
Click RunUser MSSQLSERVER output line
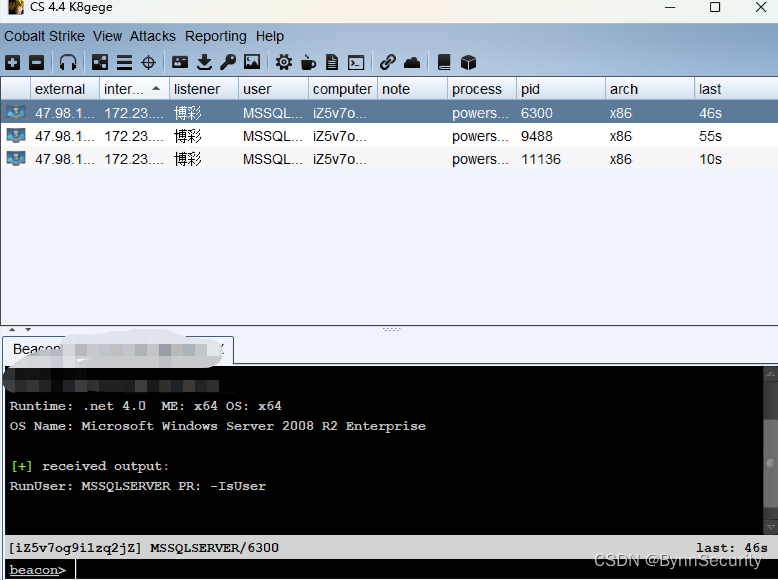tap(137, 486)
